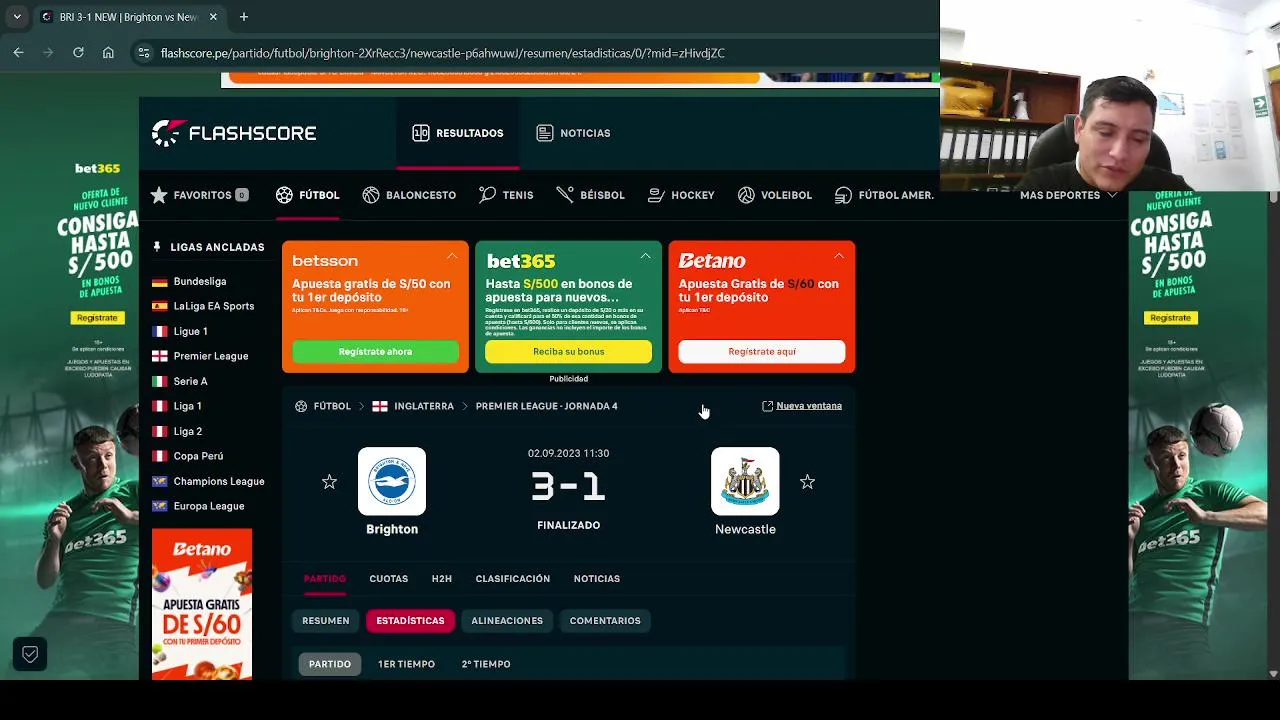The height and width of the screenshot is (720, 1280).
Task: Open the Partido tab
Action: [325, 579]
